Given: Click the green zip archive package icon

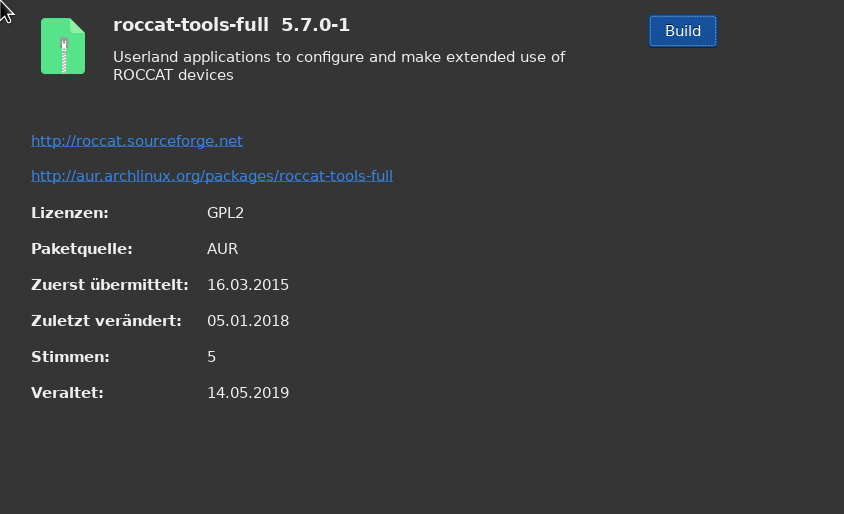Looking at the screenshot, I should [63, 46].
